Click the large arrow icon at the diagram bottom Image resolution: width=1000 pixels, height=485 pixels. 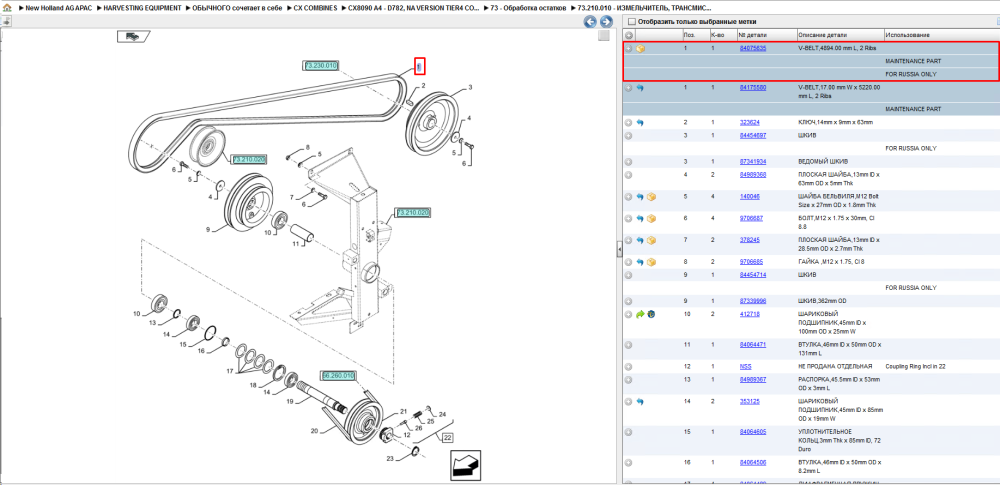[466, 465]
